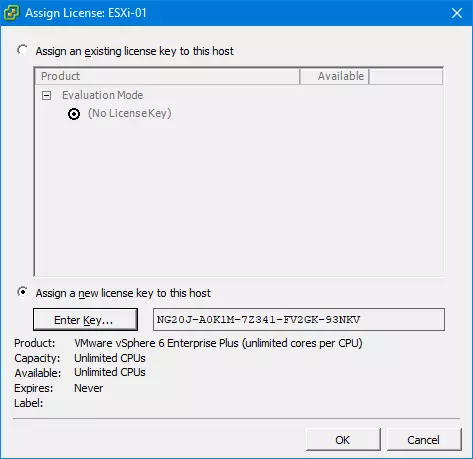Screen dimensions: 473x459
Task: Choose the (No License Key) radio option
Action: click(74, 114)
